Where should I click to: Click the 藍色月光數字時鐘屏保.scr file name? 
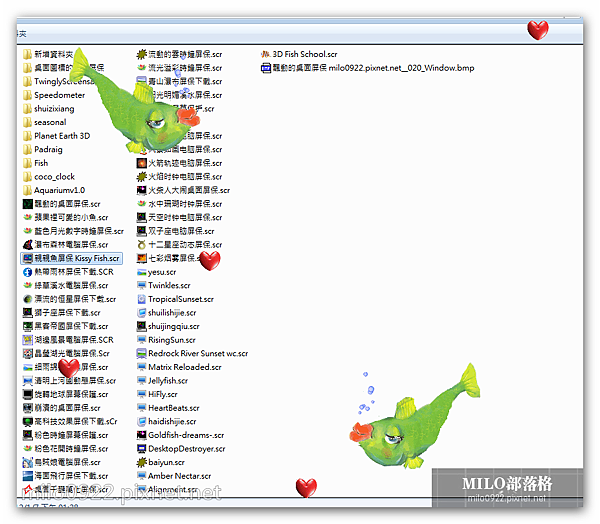point(79,231)
